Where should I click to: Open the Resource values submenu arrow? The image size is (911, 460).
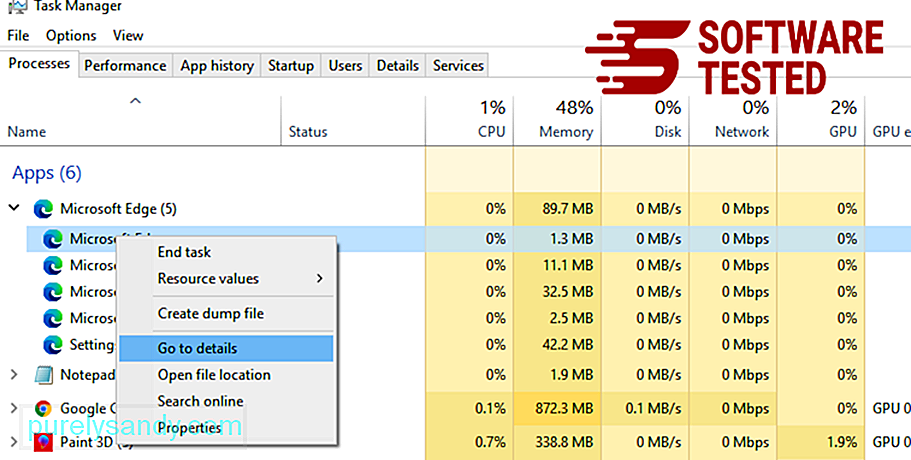coord(320,279)
